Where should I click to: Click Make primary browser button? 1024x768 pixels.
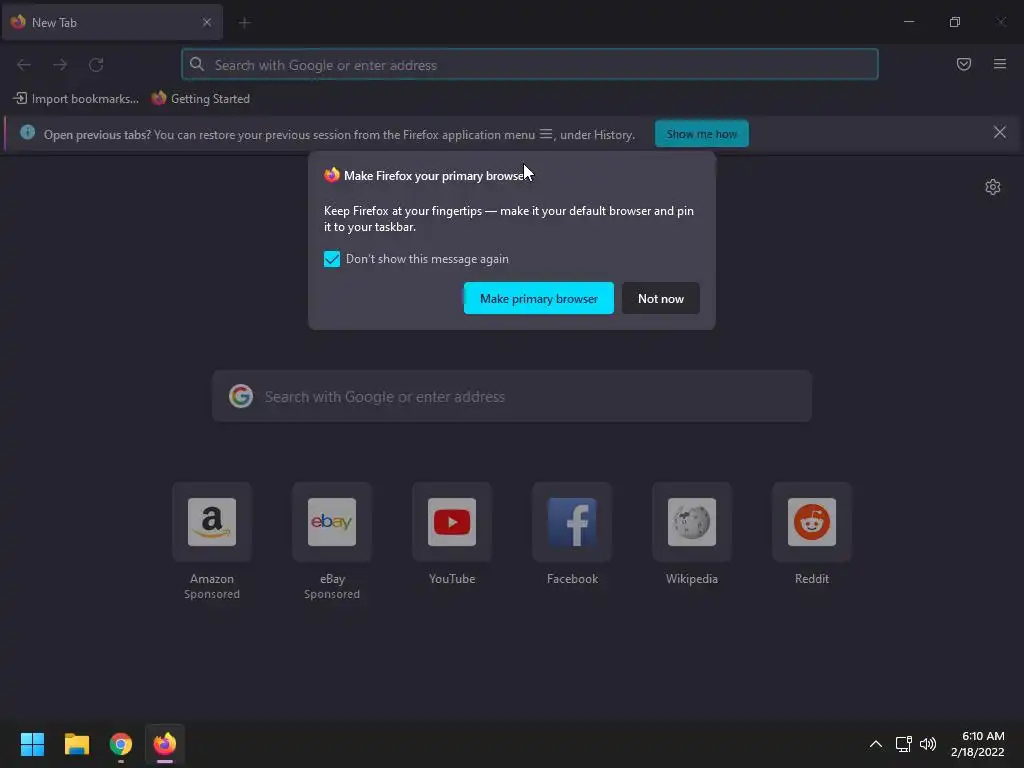[x=539, y=298]
